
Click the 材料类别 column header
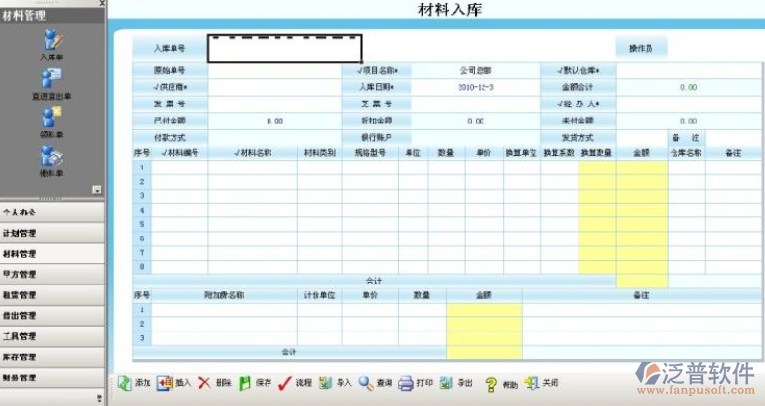[320, 153]
